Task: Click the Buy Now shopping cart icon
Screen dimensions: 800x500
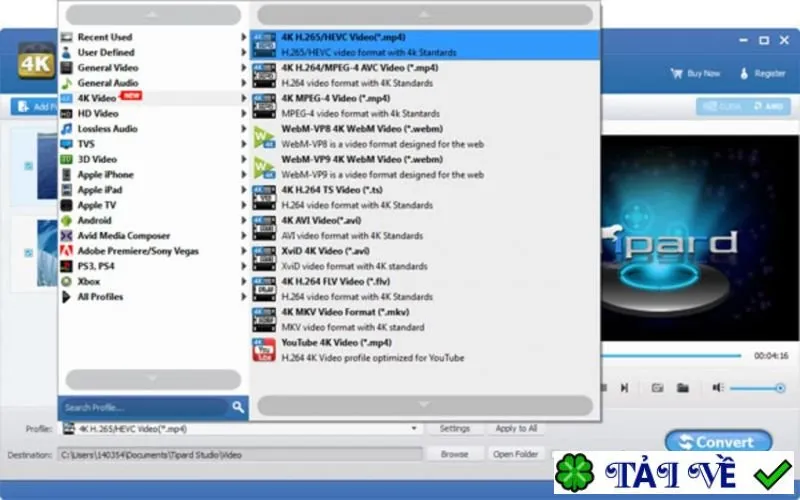Action: pyautogui.click(x=677, y=73)
